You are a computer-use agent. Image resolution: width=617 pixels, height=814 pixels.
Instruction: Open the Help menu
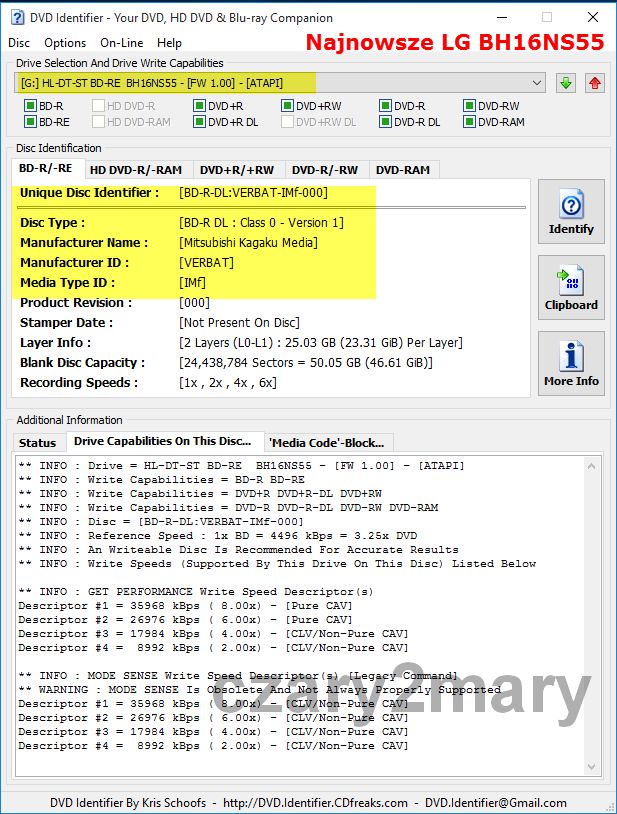coord(169,43)
